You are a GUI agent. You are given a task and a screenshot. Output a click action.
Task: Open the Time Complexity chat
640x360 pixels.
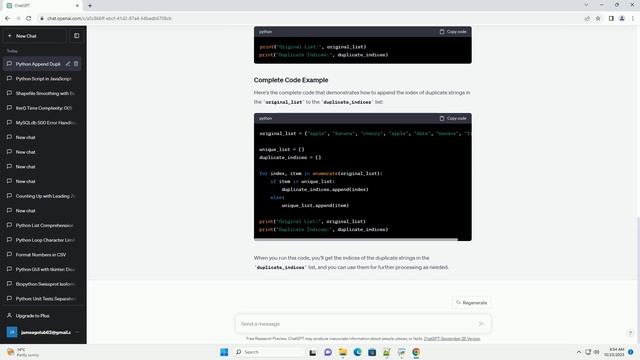pos(42,108)
